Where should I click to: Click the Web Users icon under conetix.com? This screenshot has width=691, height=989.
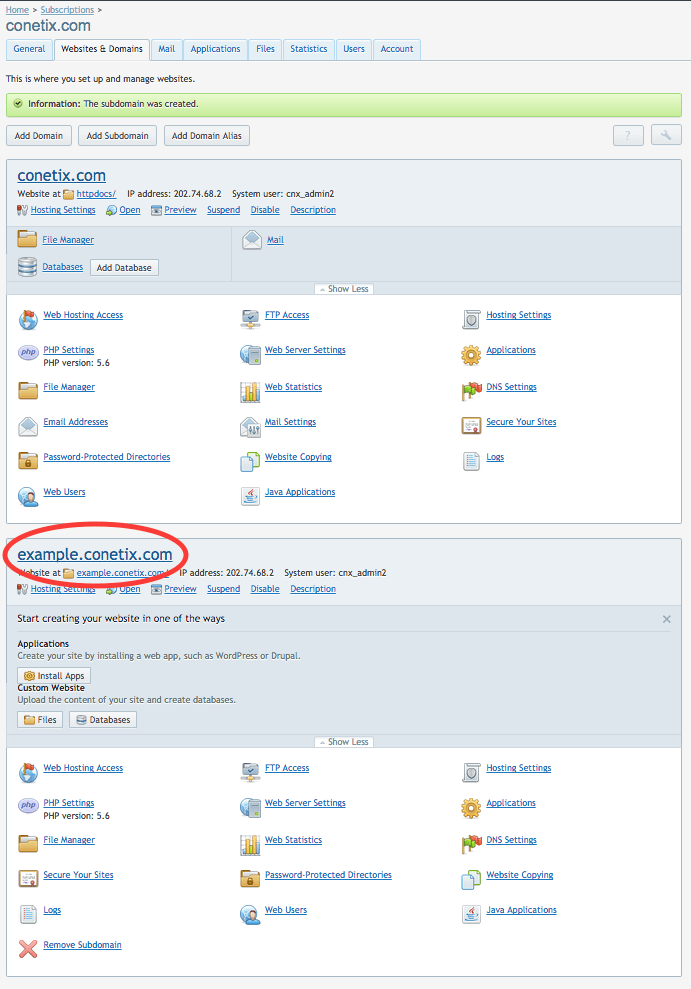coord(28,497)
